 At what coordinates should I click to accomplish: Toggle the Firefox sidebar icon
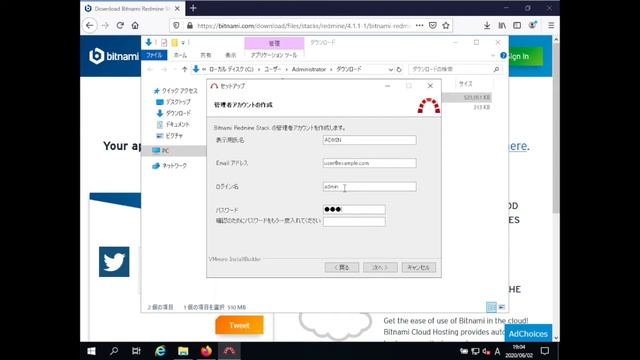tap(517, 25)
